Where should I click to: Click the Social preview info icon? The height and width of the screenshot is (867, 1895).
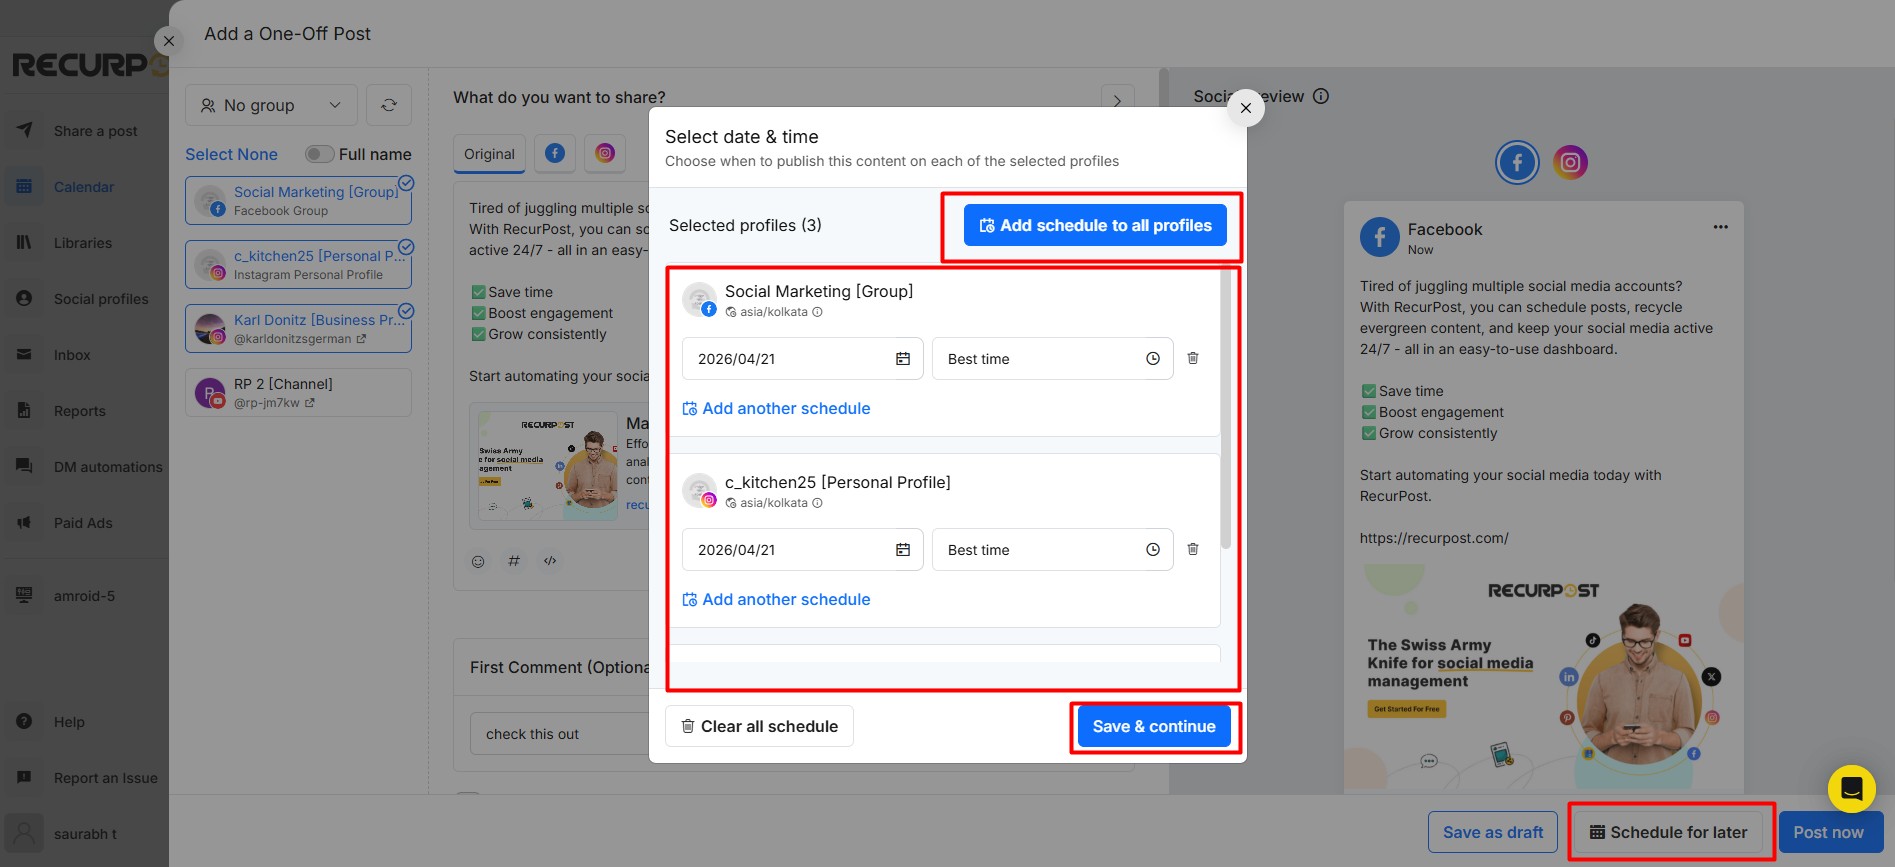(1320, 96)
